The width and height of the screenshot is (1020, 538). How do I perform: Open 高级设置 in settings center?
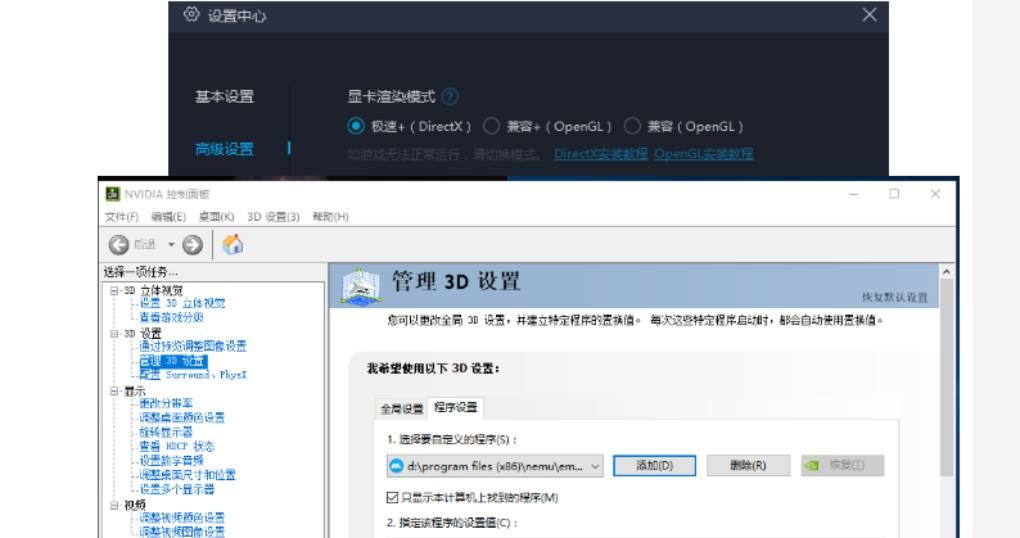pyautogui.click(x=224, y=149)
